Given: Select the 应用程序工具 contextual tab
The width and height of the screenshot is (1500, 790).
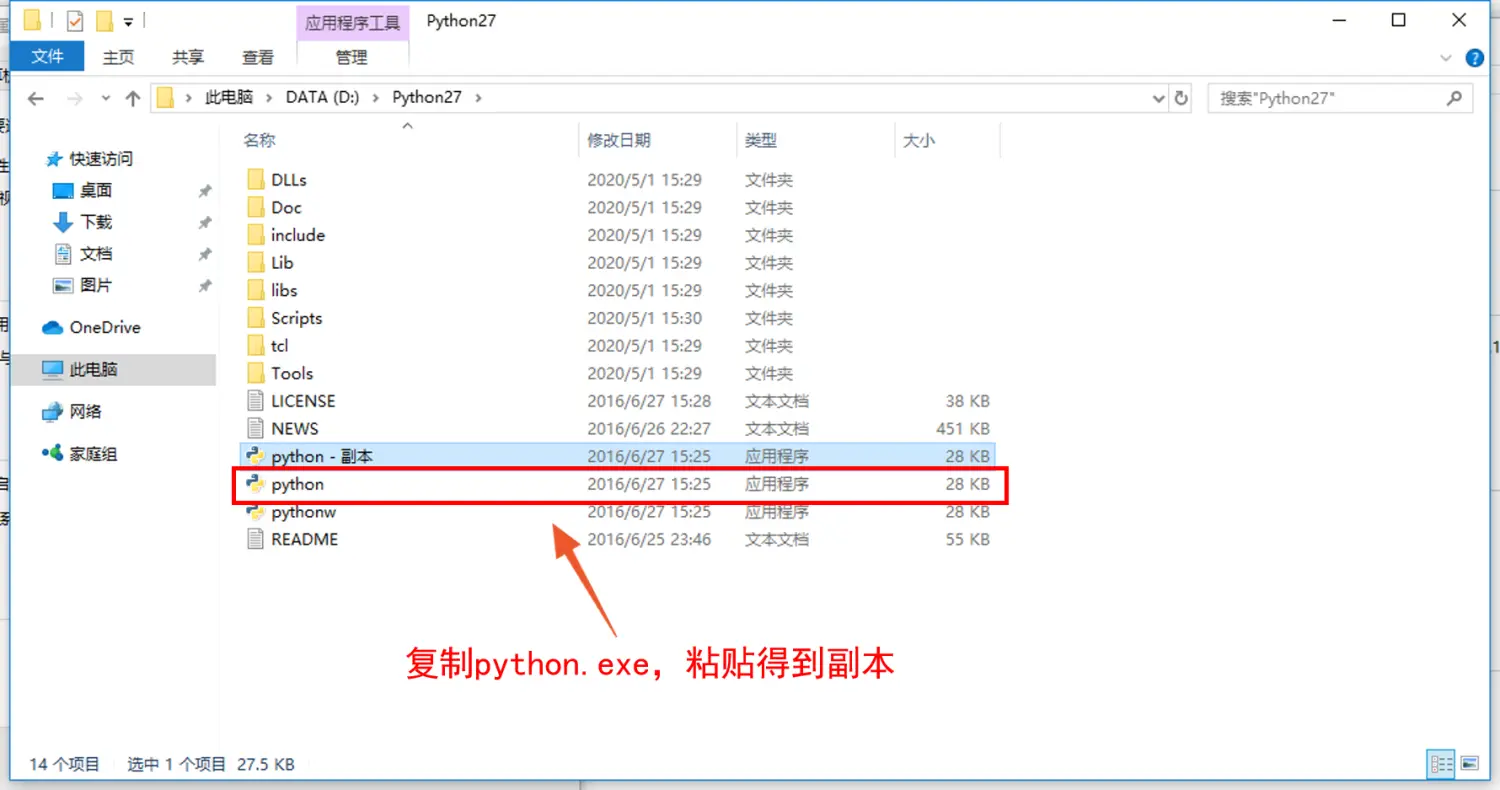Looking at the screenshot, I should 353,23.
